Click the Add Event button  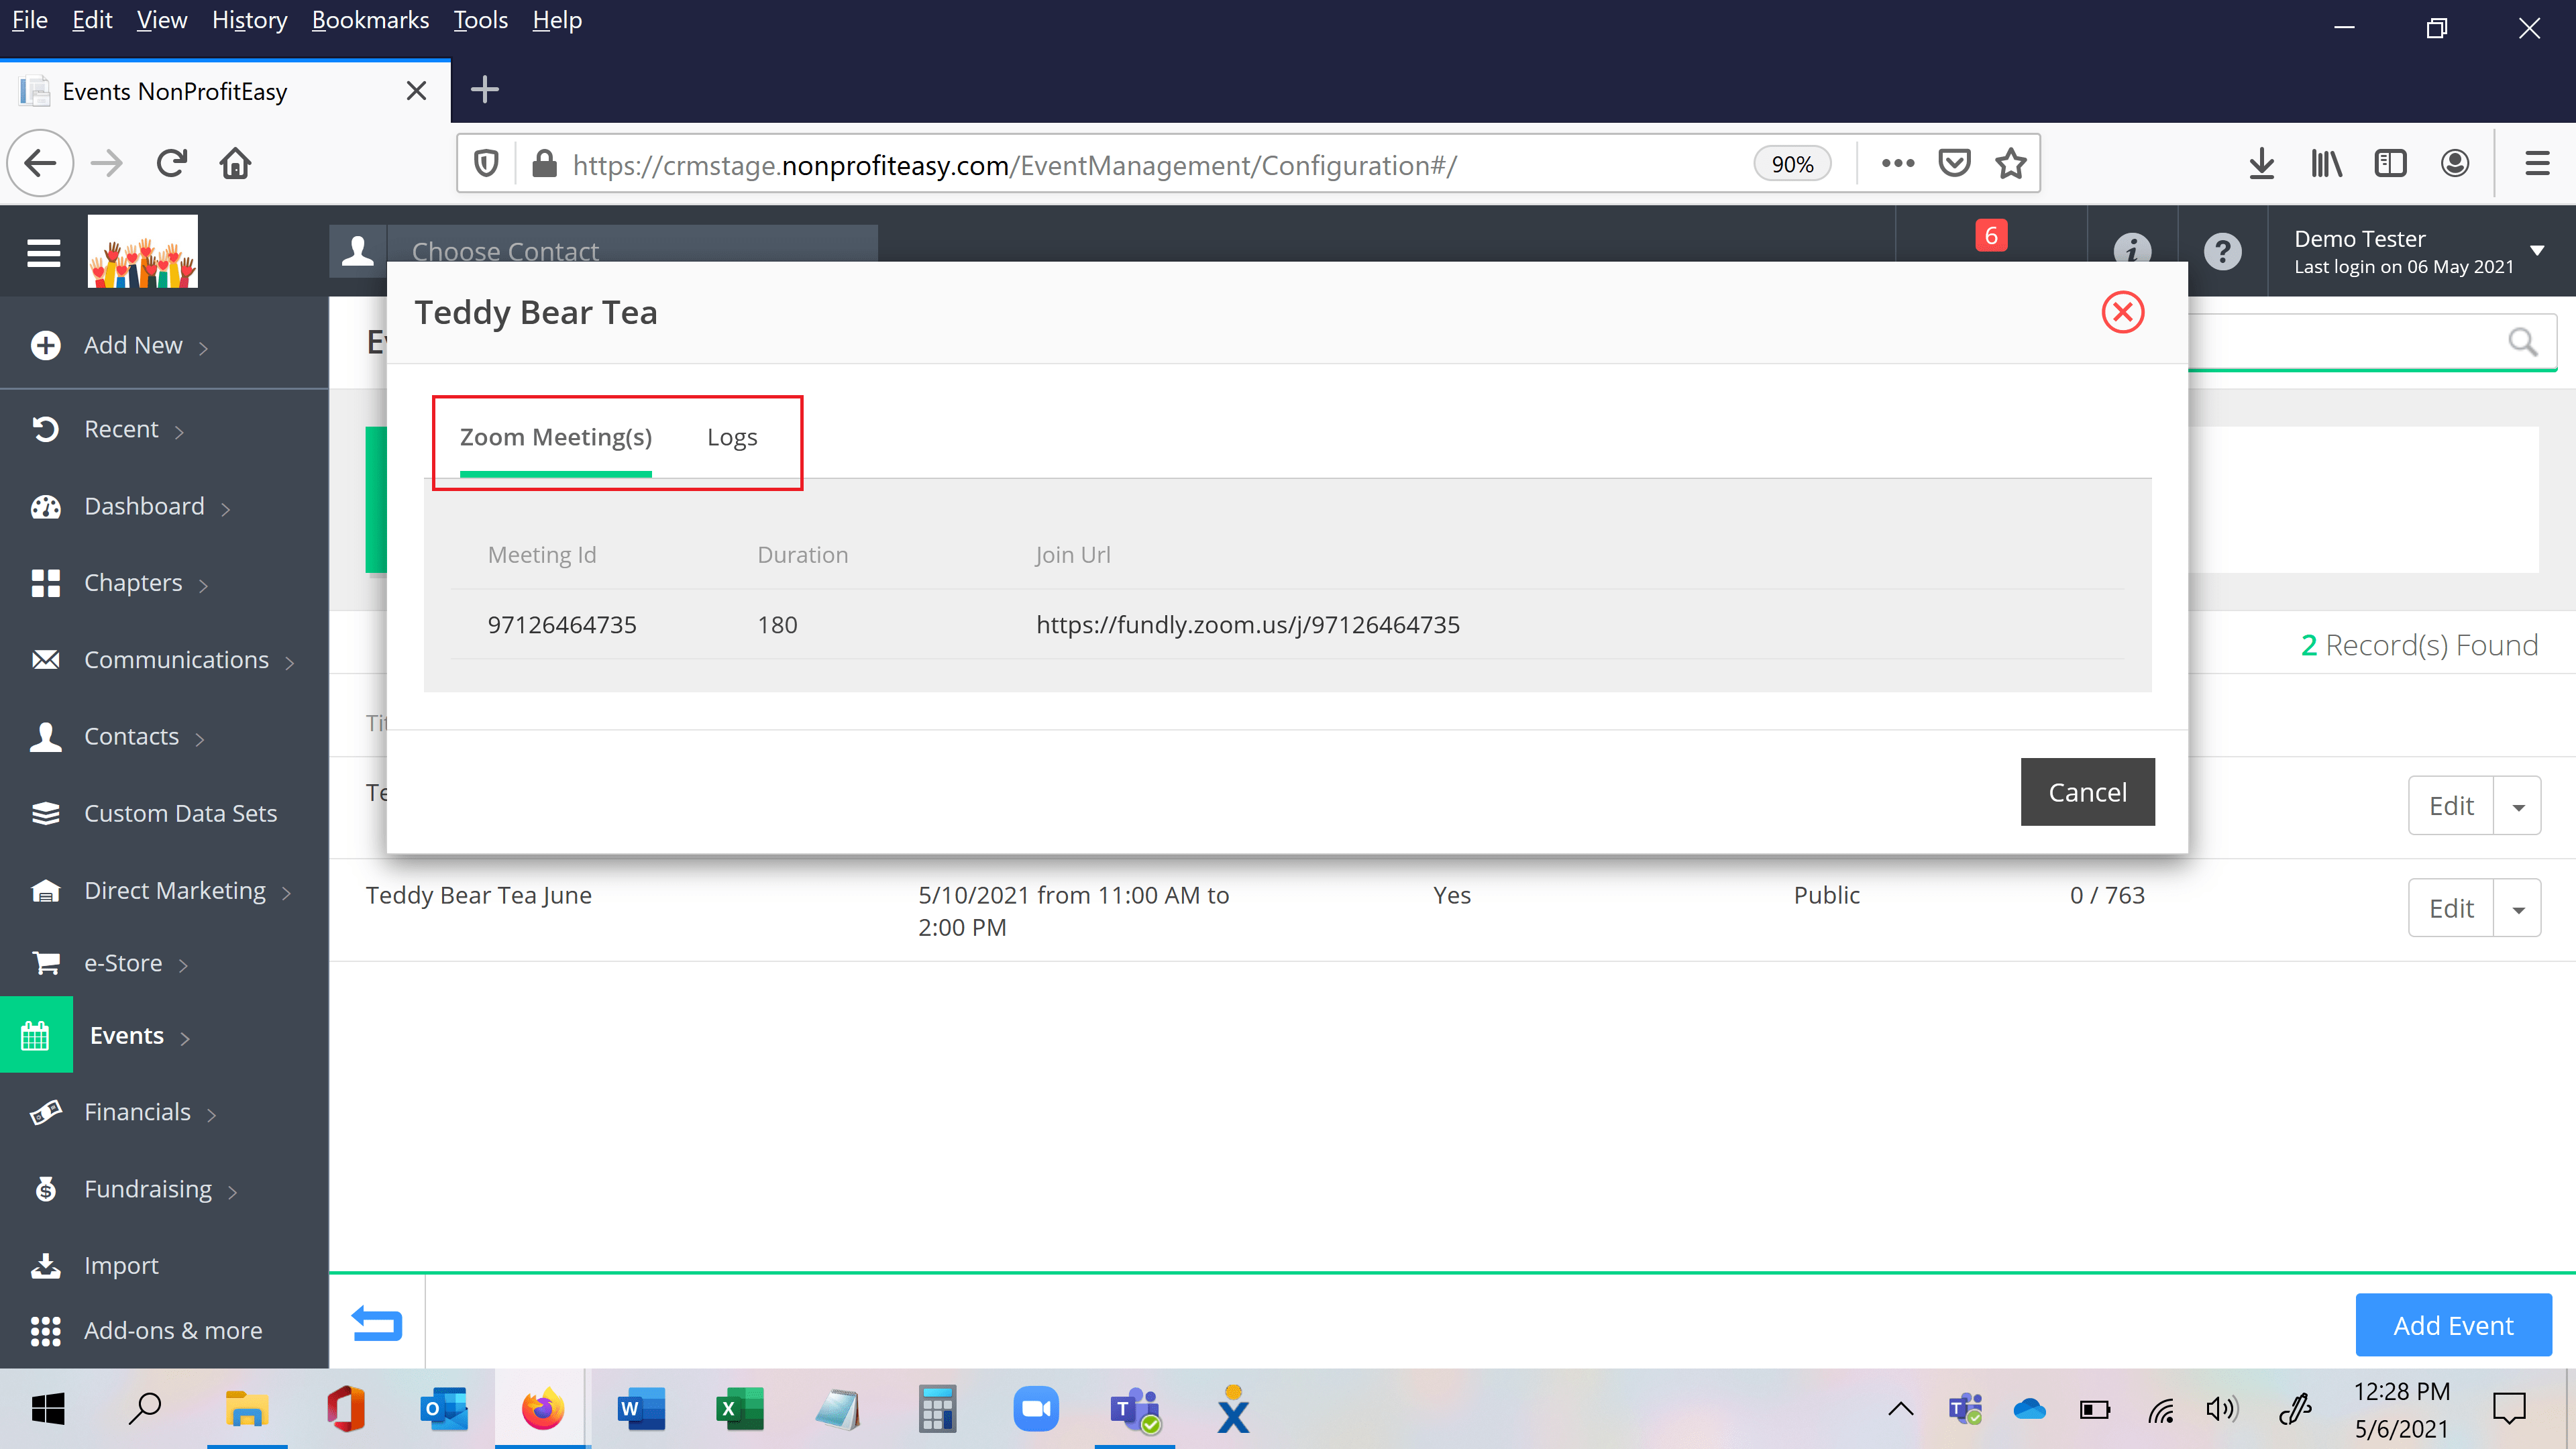tap(2453, 1324)
